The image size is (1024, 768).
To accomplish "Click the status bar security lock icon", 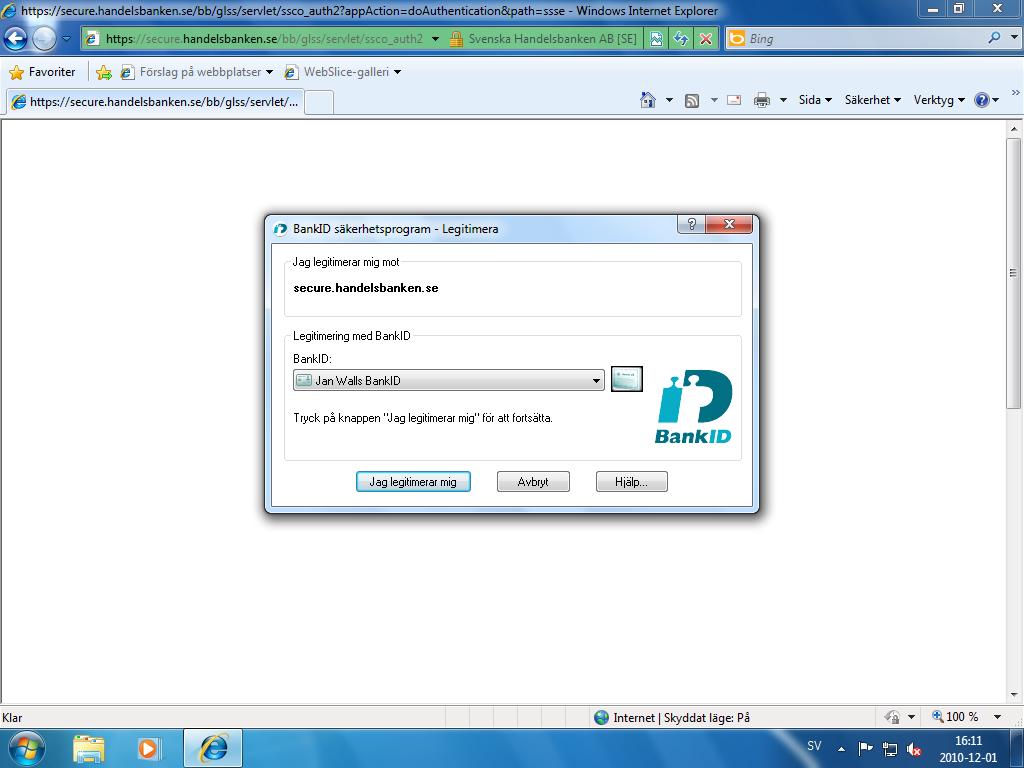I will [x=892, y=717].
